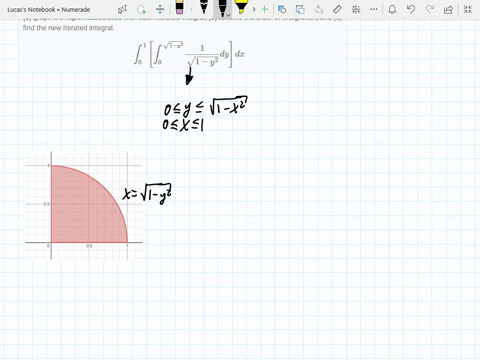Select the lasso select tool
The image size is (480, 360).
tap(142, 9)
